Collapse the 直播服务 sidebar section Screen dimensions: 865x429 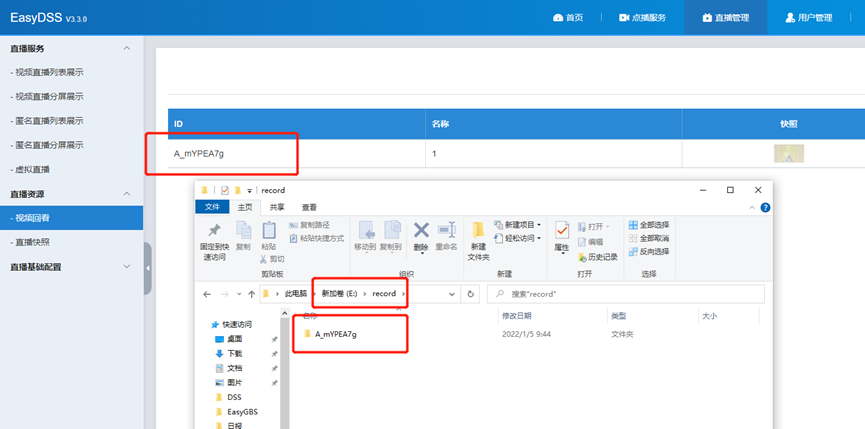pyautogui.click(x=126, y=49)
